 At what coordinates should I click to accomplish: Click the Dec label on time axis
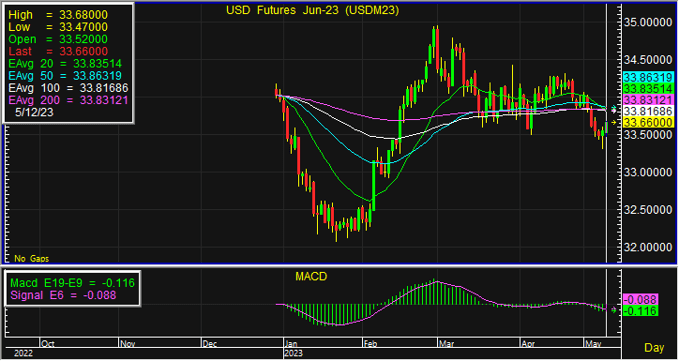pyautogui.click(x=210, y=344)
